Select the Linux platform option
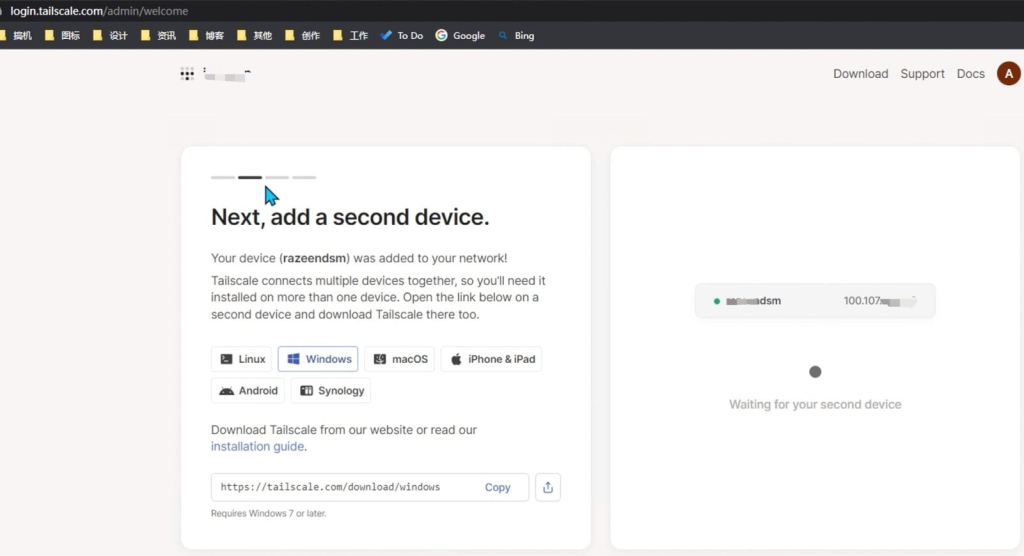Image resolution: width=1024 pixels, height=556 pixels. [242, 359]
